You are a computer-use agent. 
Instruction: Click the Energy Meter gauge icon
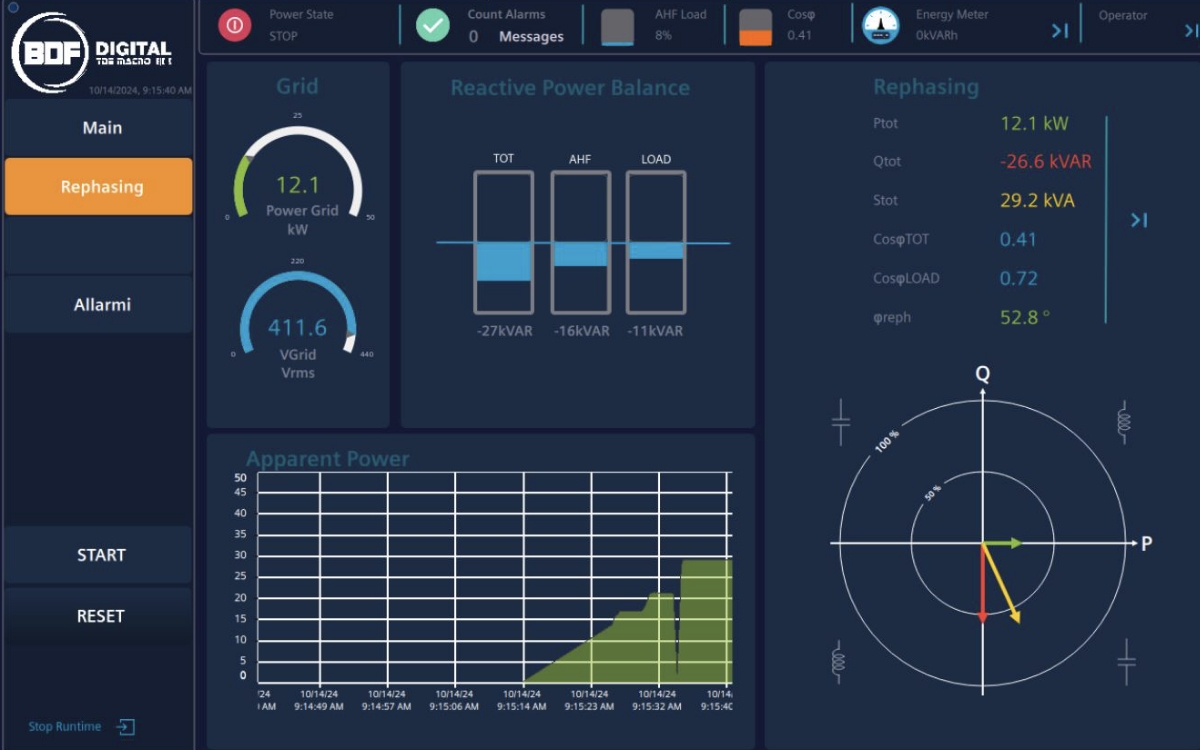point(881,26)
